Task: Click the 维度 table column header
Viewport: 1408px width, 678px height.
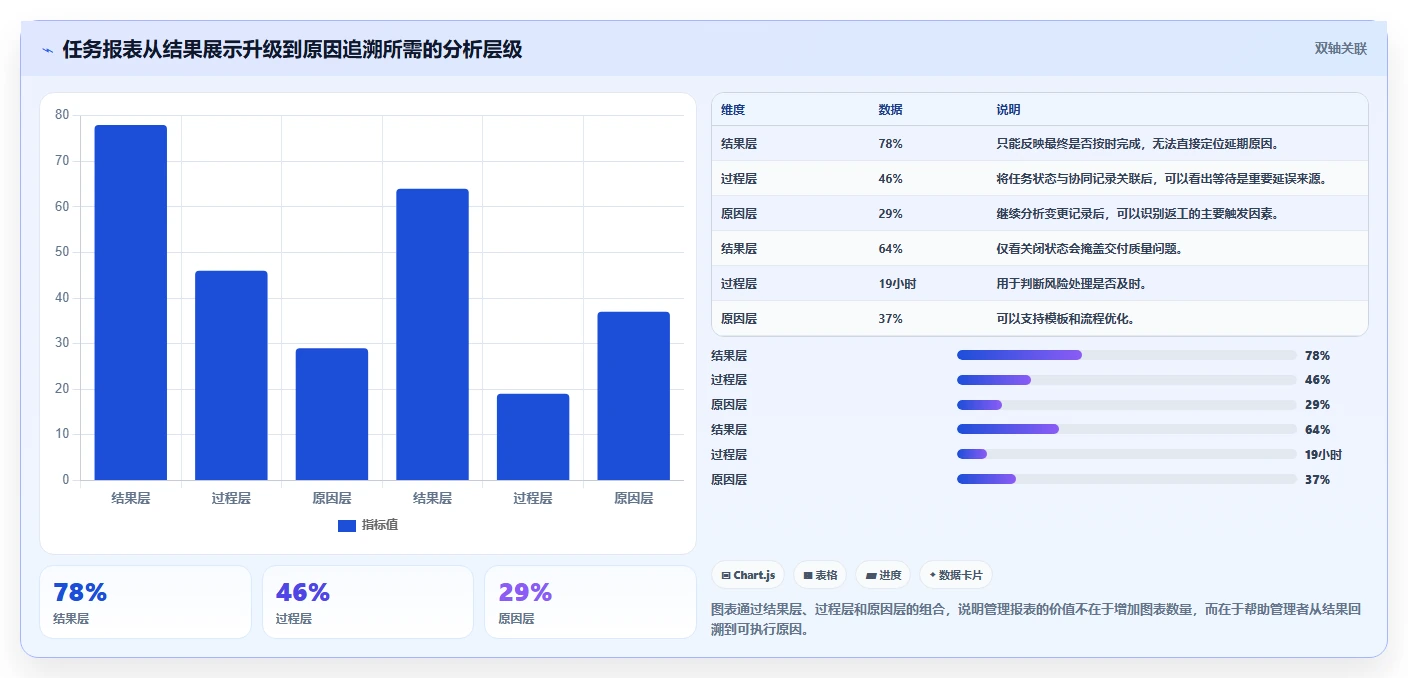Action: point(733,110)
